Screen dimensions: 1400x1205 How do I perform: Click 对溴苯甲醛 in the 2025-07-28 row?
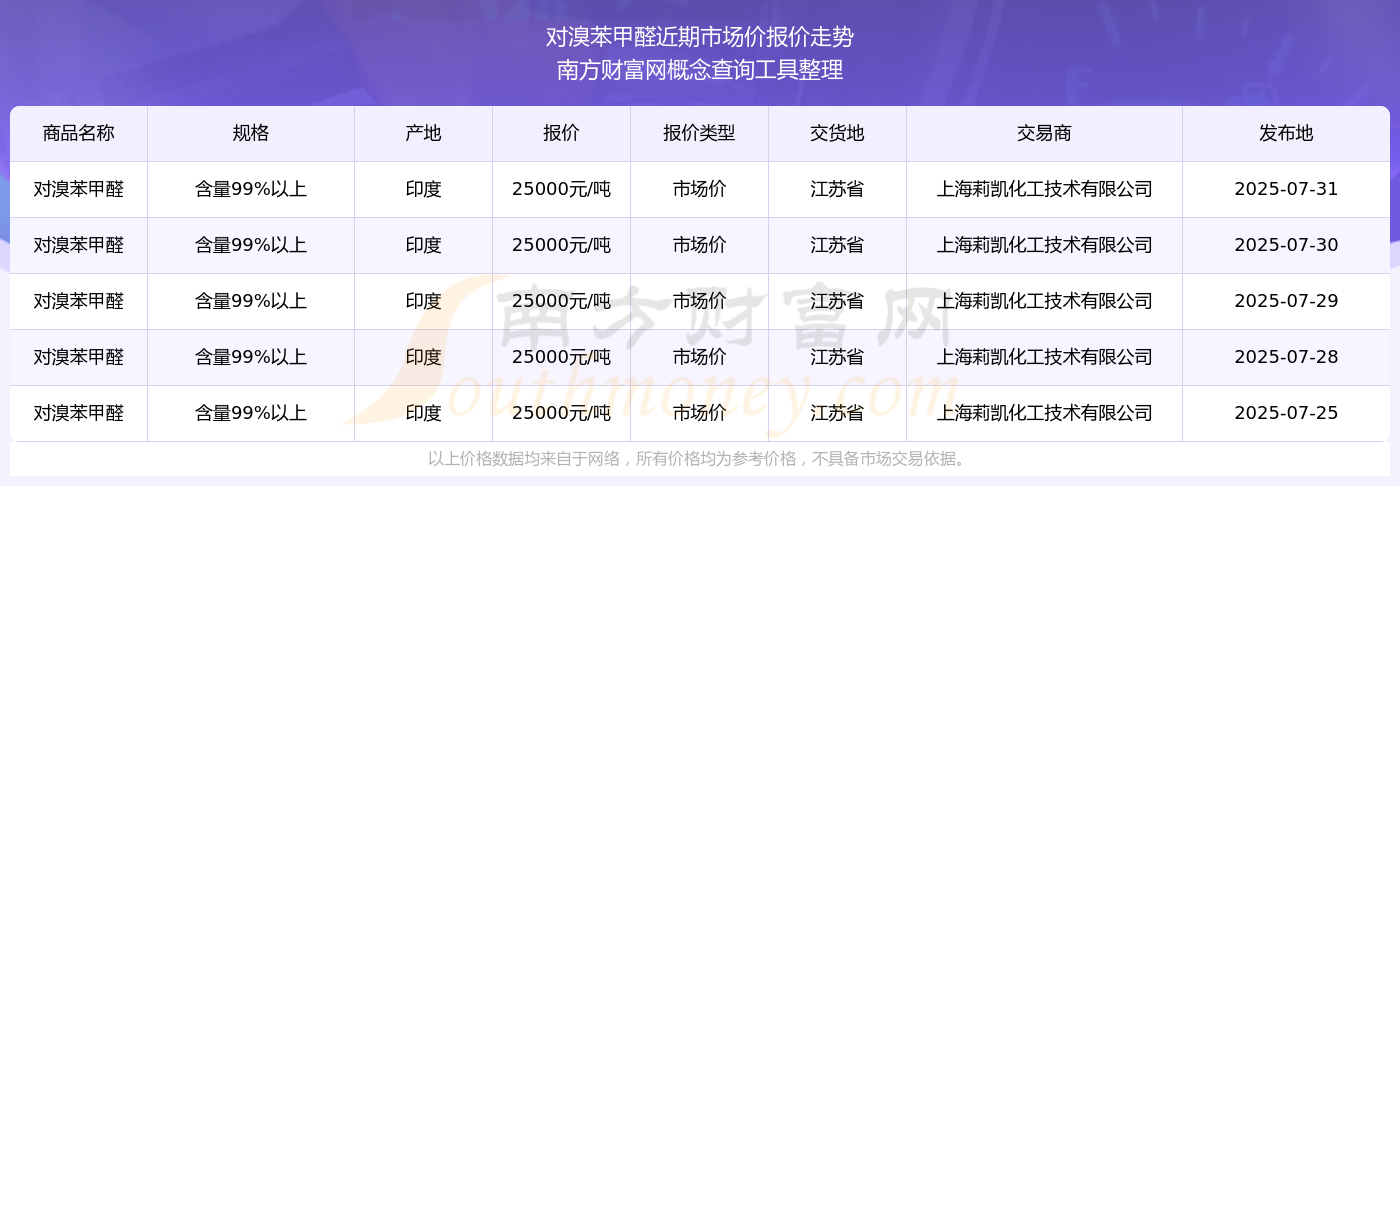click(x=79, y=357)
